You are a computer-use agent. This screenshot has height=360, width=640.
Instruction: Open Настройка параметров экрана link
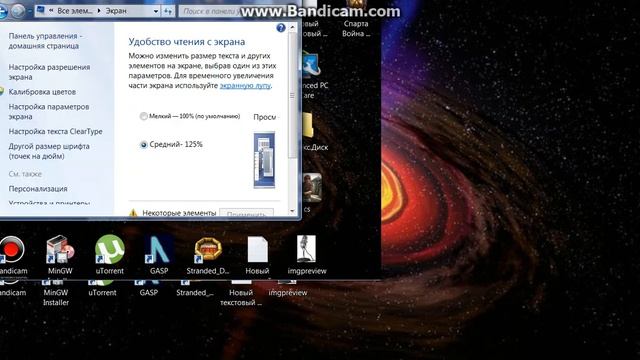point(49,111)
